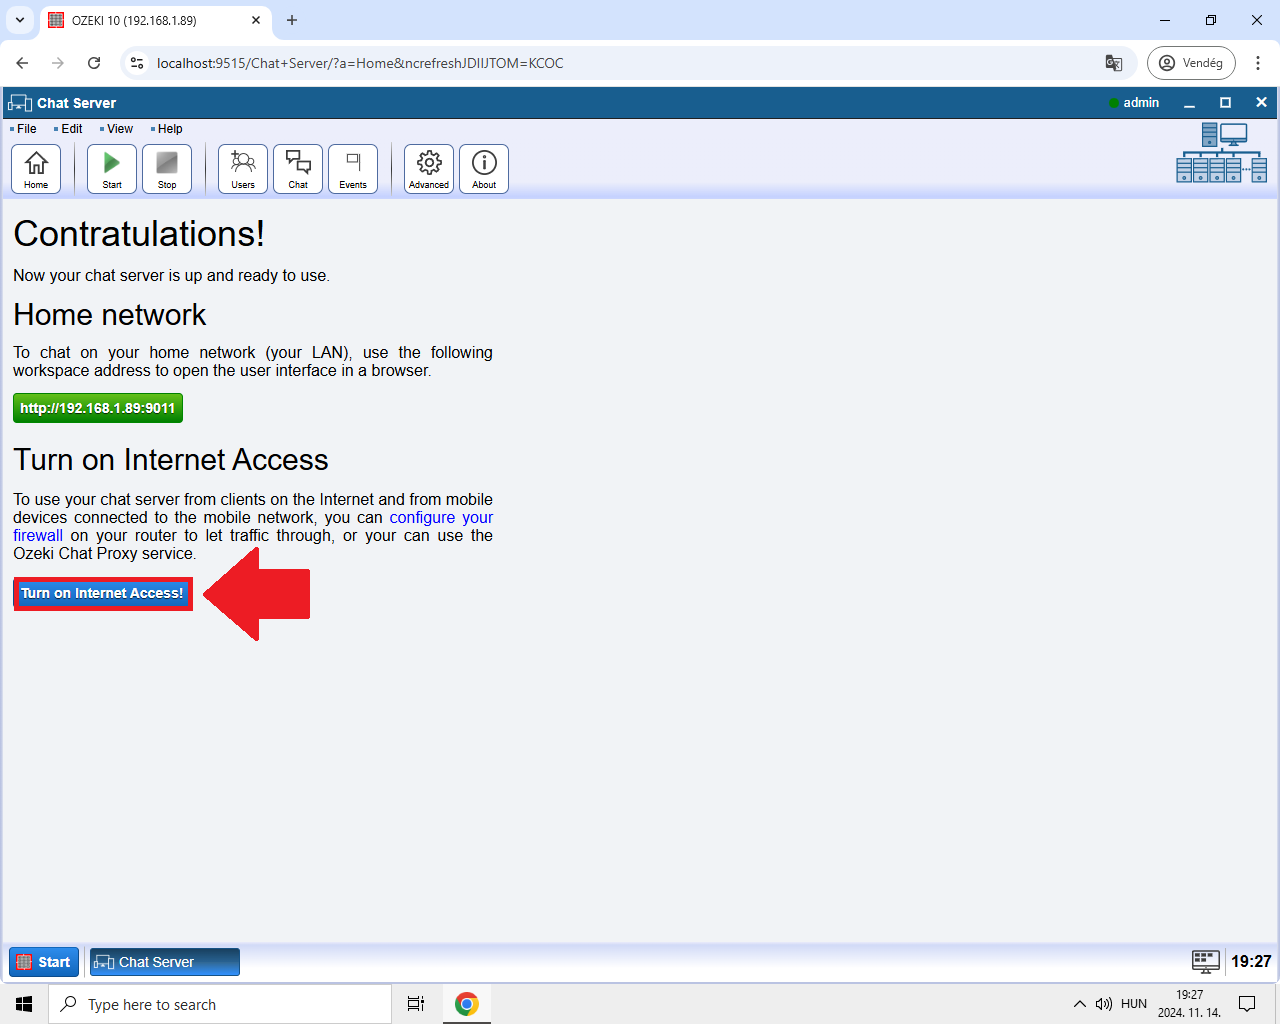Open Windows notification center
This screenshot has width=1280, height=1024.
coord(1247,1004)
